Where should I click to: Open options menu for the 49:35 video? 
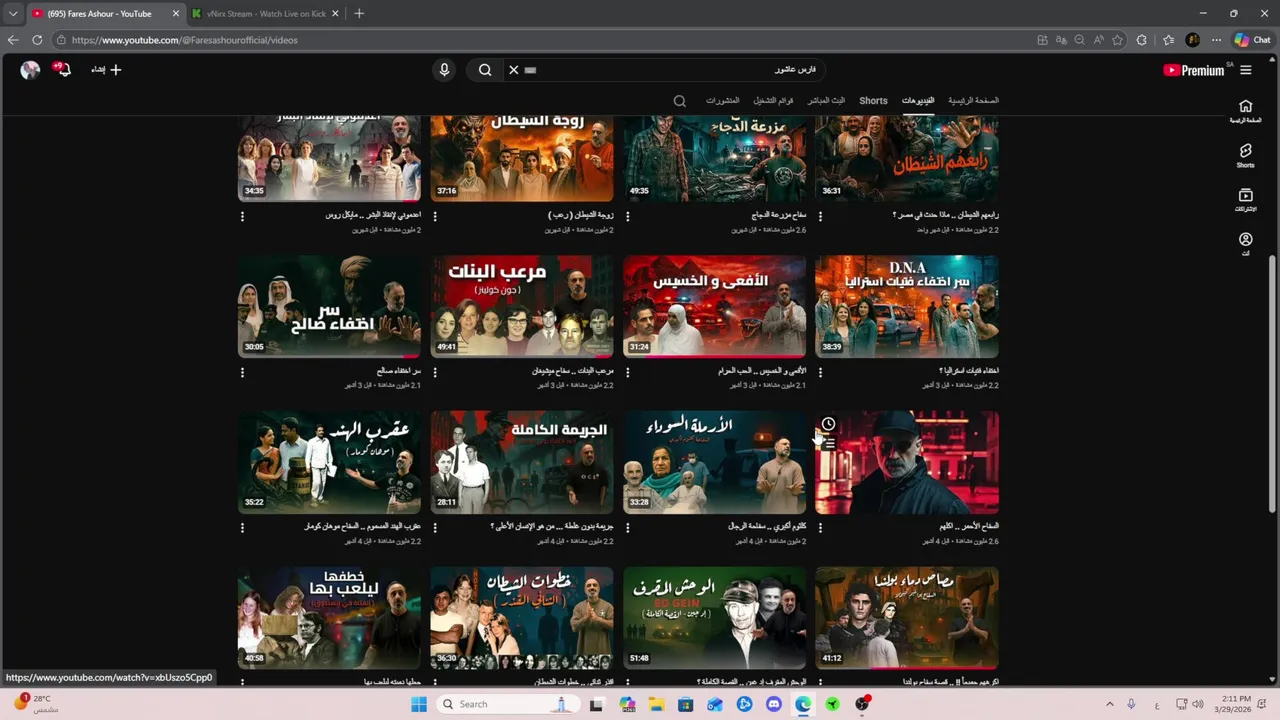point(628,216)
